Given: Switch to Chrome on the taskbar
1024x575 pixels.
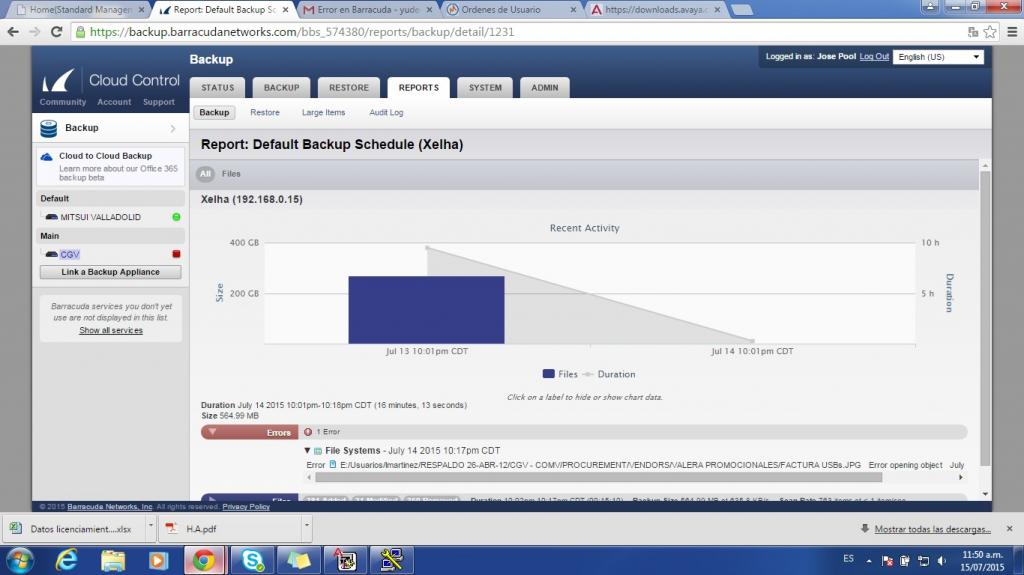Looking at the screenshot, I should [x=204, y=561].
